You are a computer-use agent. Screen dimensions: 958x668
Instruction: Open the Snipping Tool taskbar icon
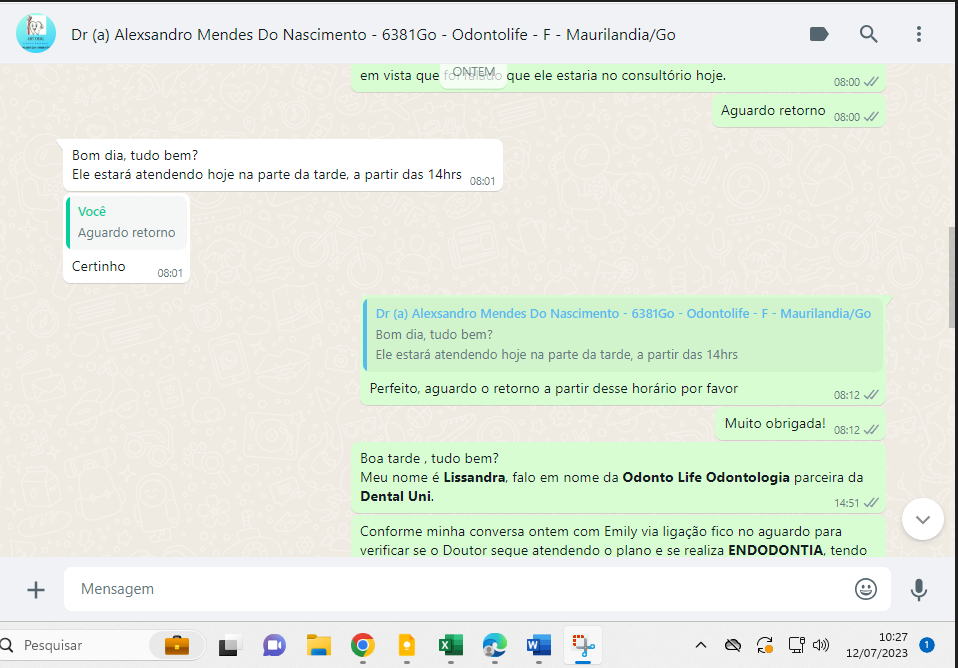pos(583,645)
